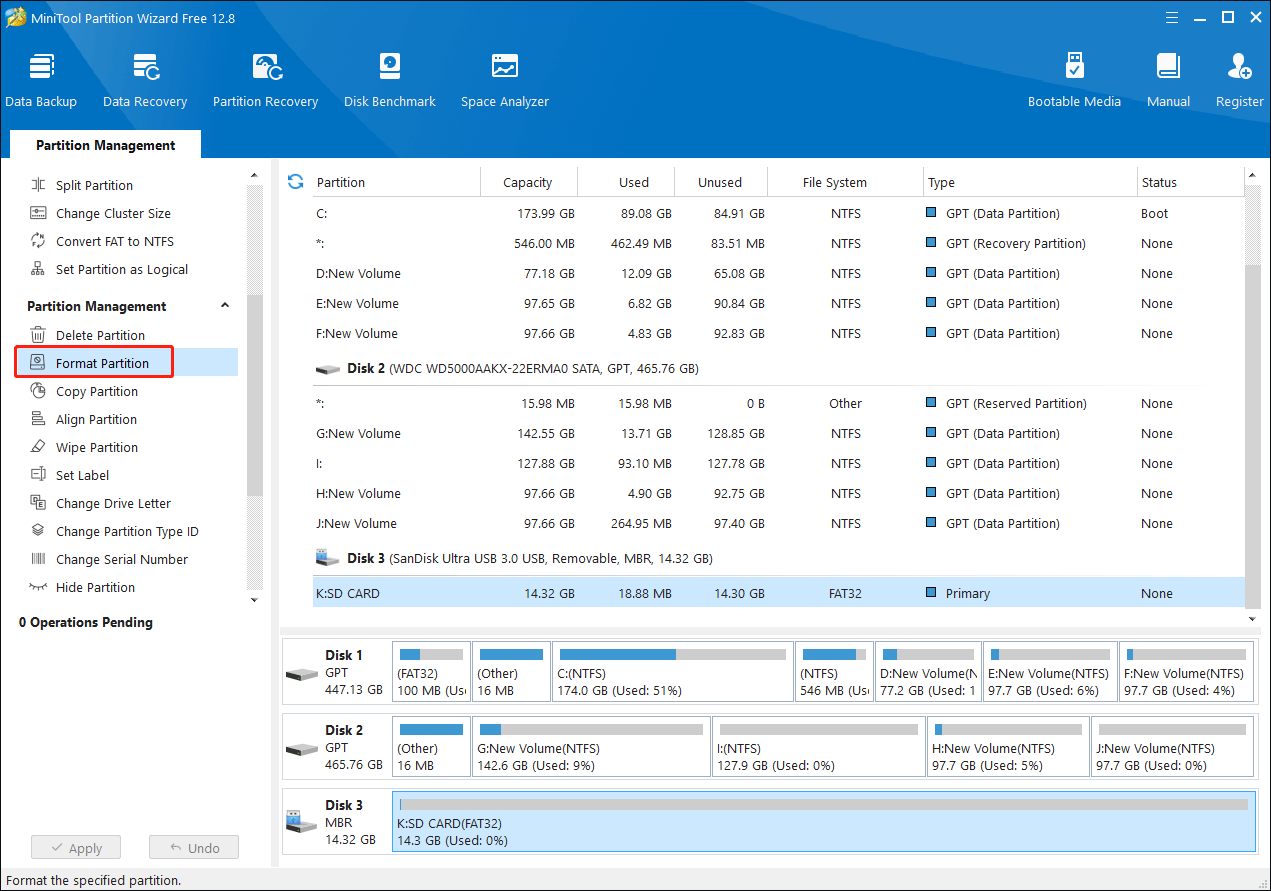This screenshot has height=891, width=1271.
Task: Collapse the Partition Management section
Action: click(225, 306)
